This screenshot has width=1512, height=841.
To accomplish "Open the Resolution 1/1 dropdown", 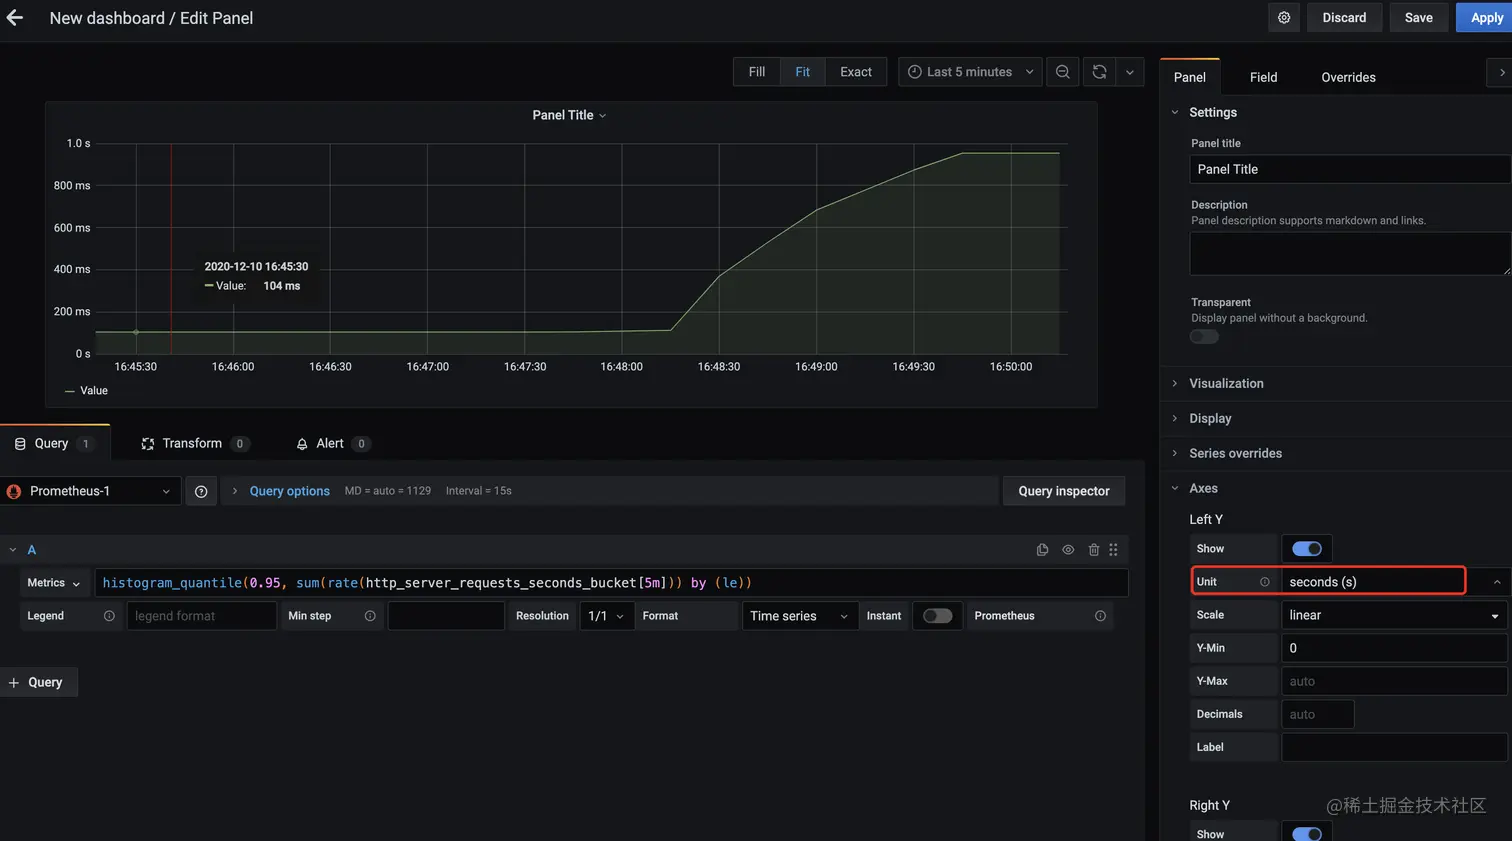I will coord(607,616).
